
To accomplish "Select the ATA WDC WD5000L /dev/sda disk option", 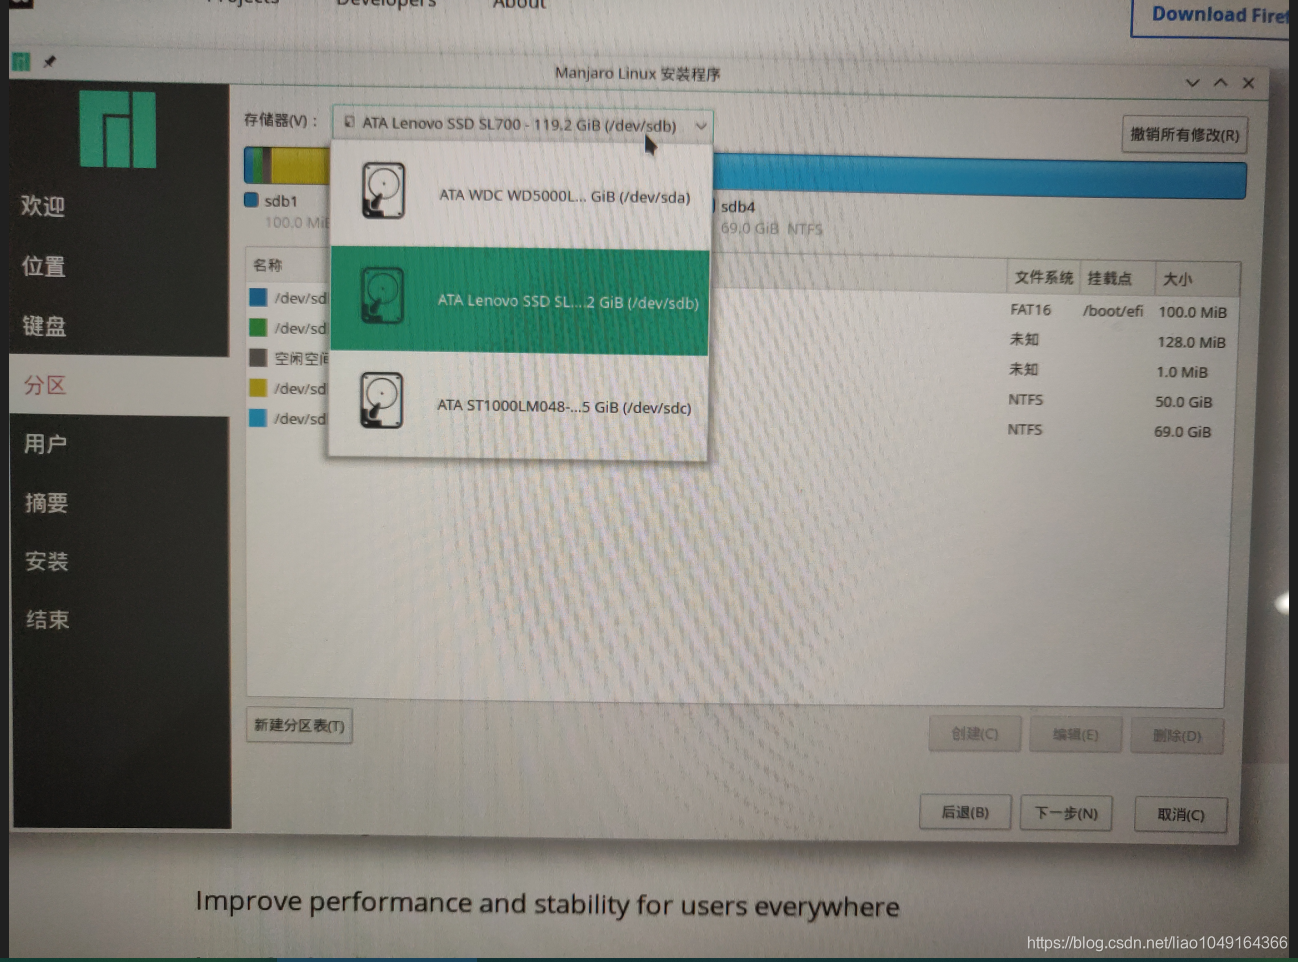I will coord(520,195).
